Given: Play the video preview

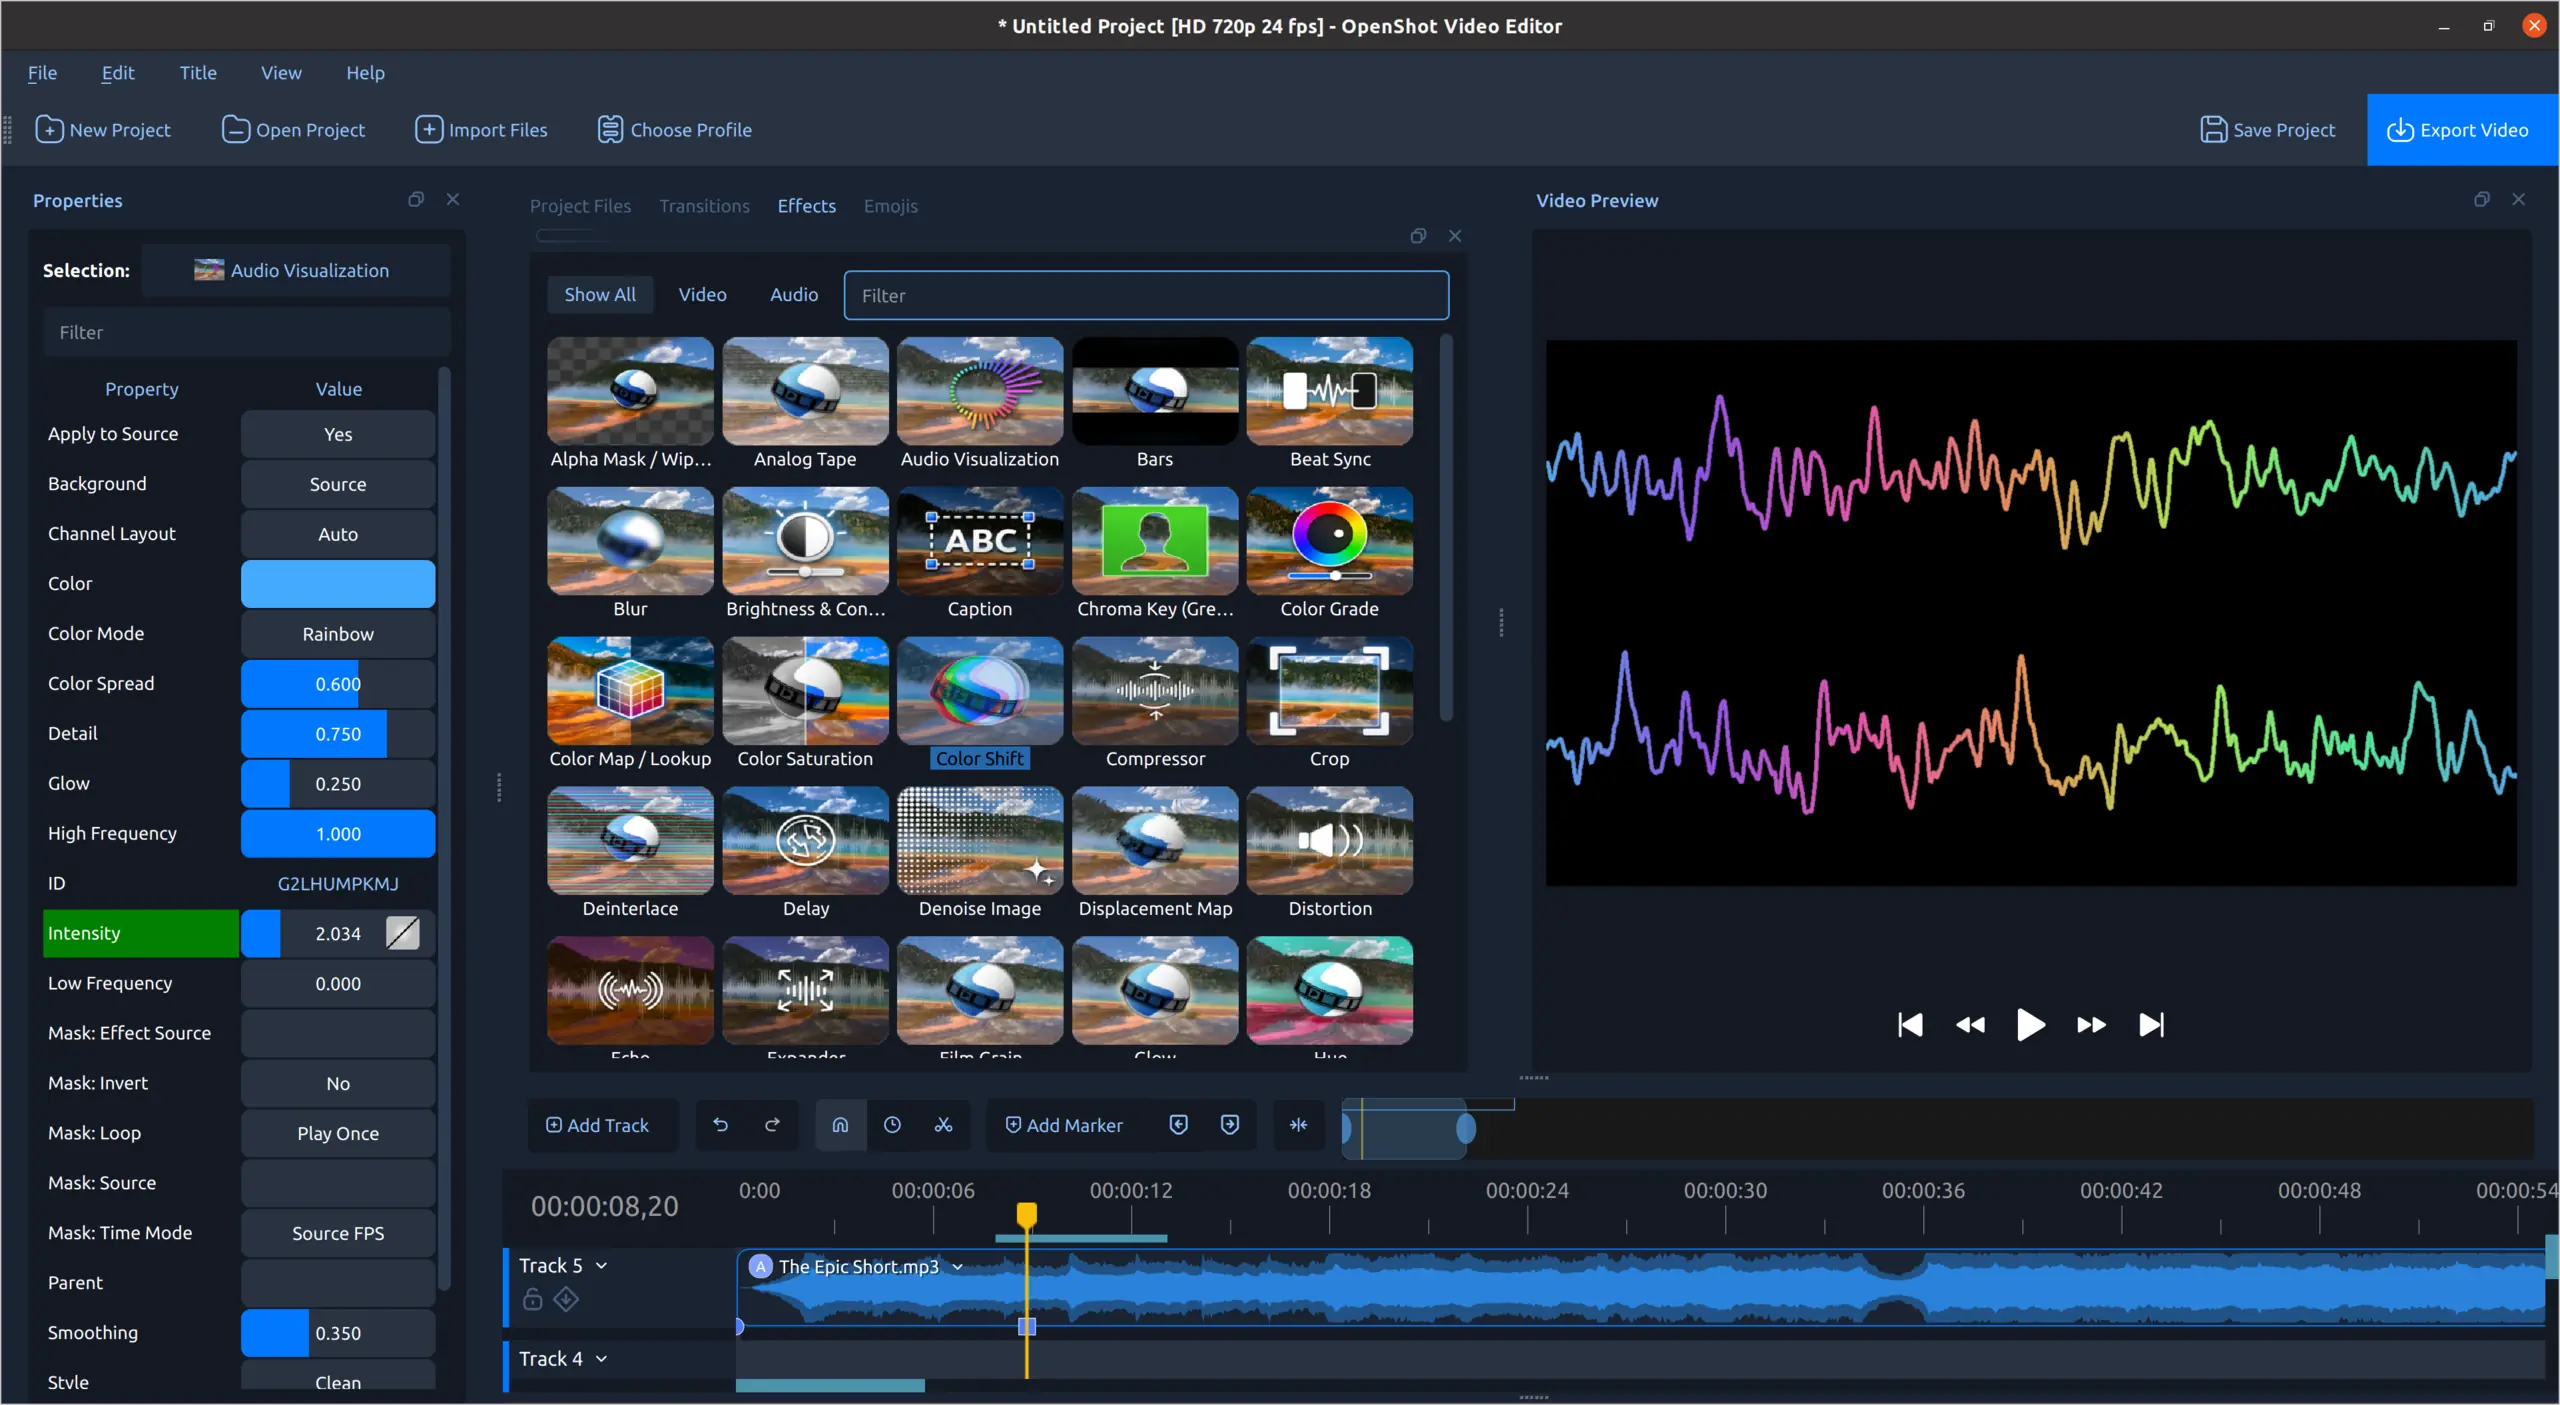Looking at the screenshot, I should [x=2030, y=1024].
